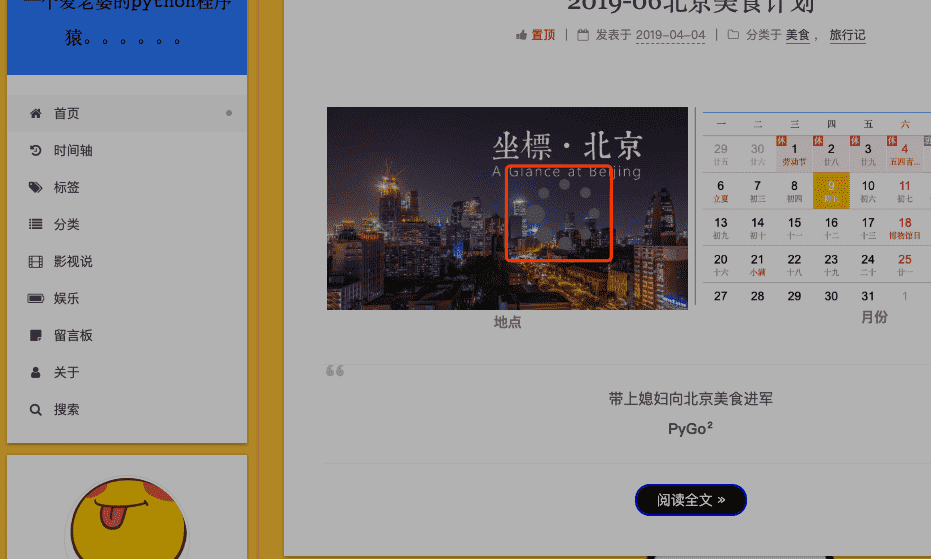
Task: Click the list icon next to 分类
Action: 36,225
